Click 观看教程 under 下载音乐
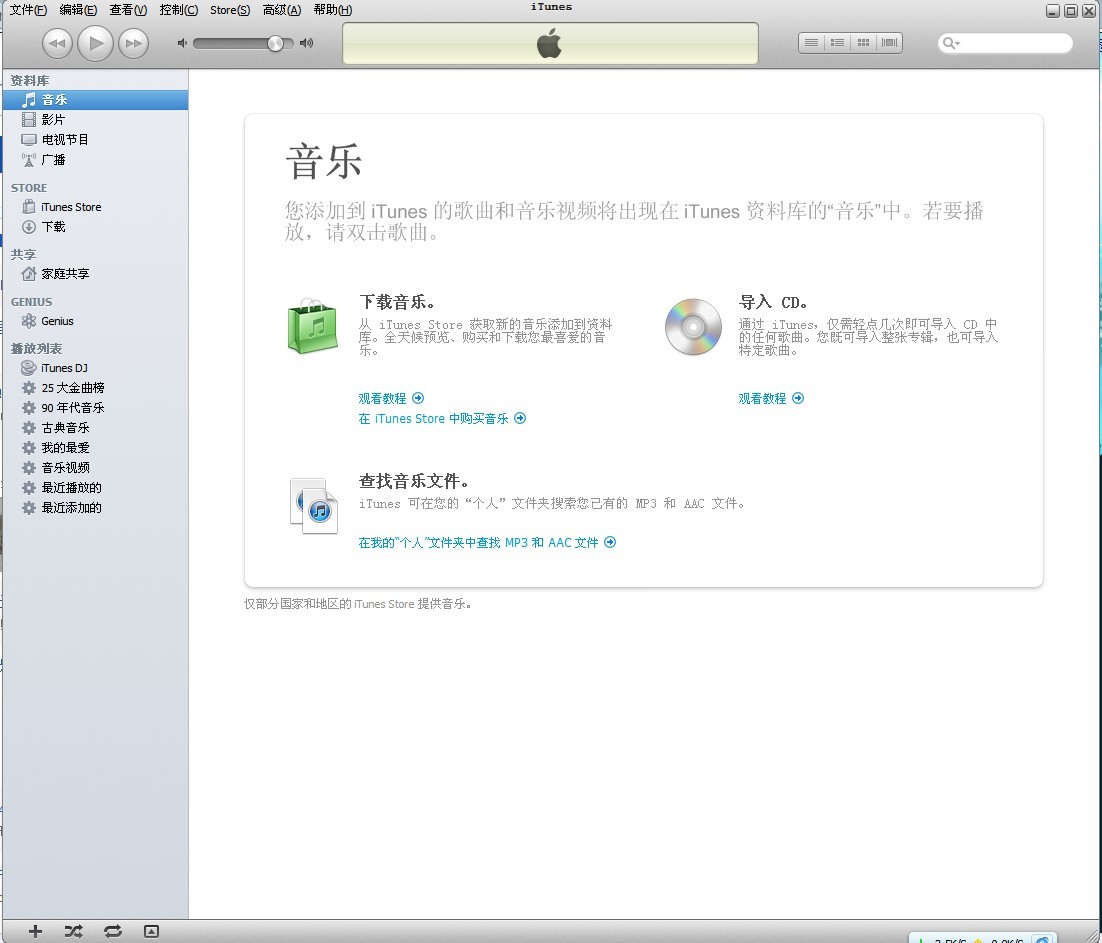1102x943 pixels. 391,398
